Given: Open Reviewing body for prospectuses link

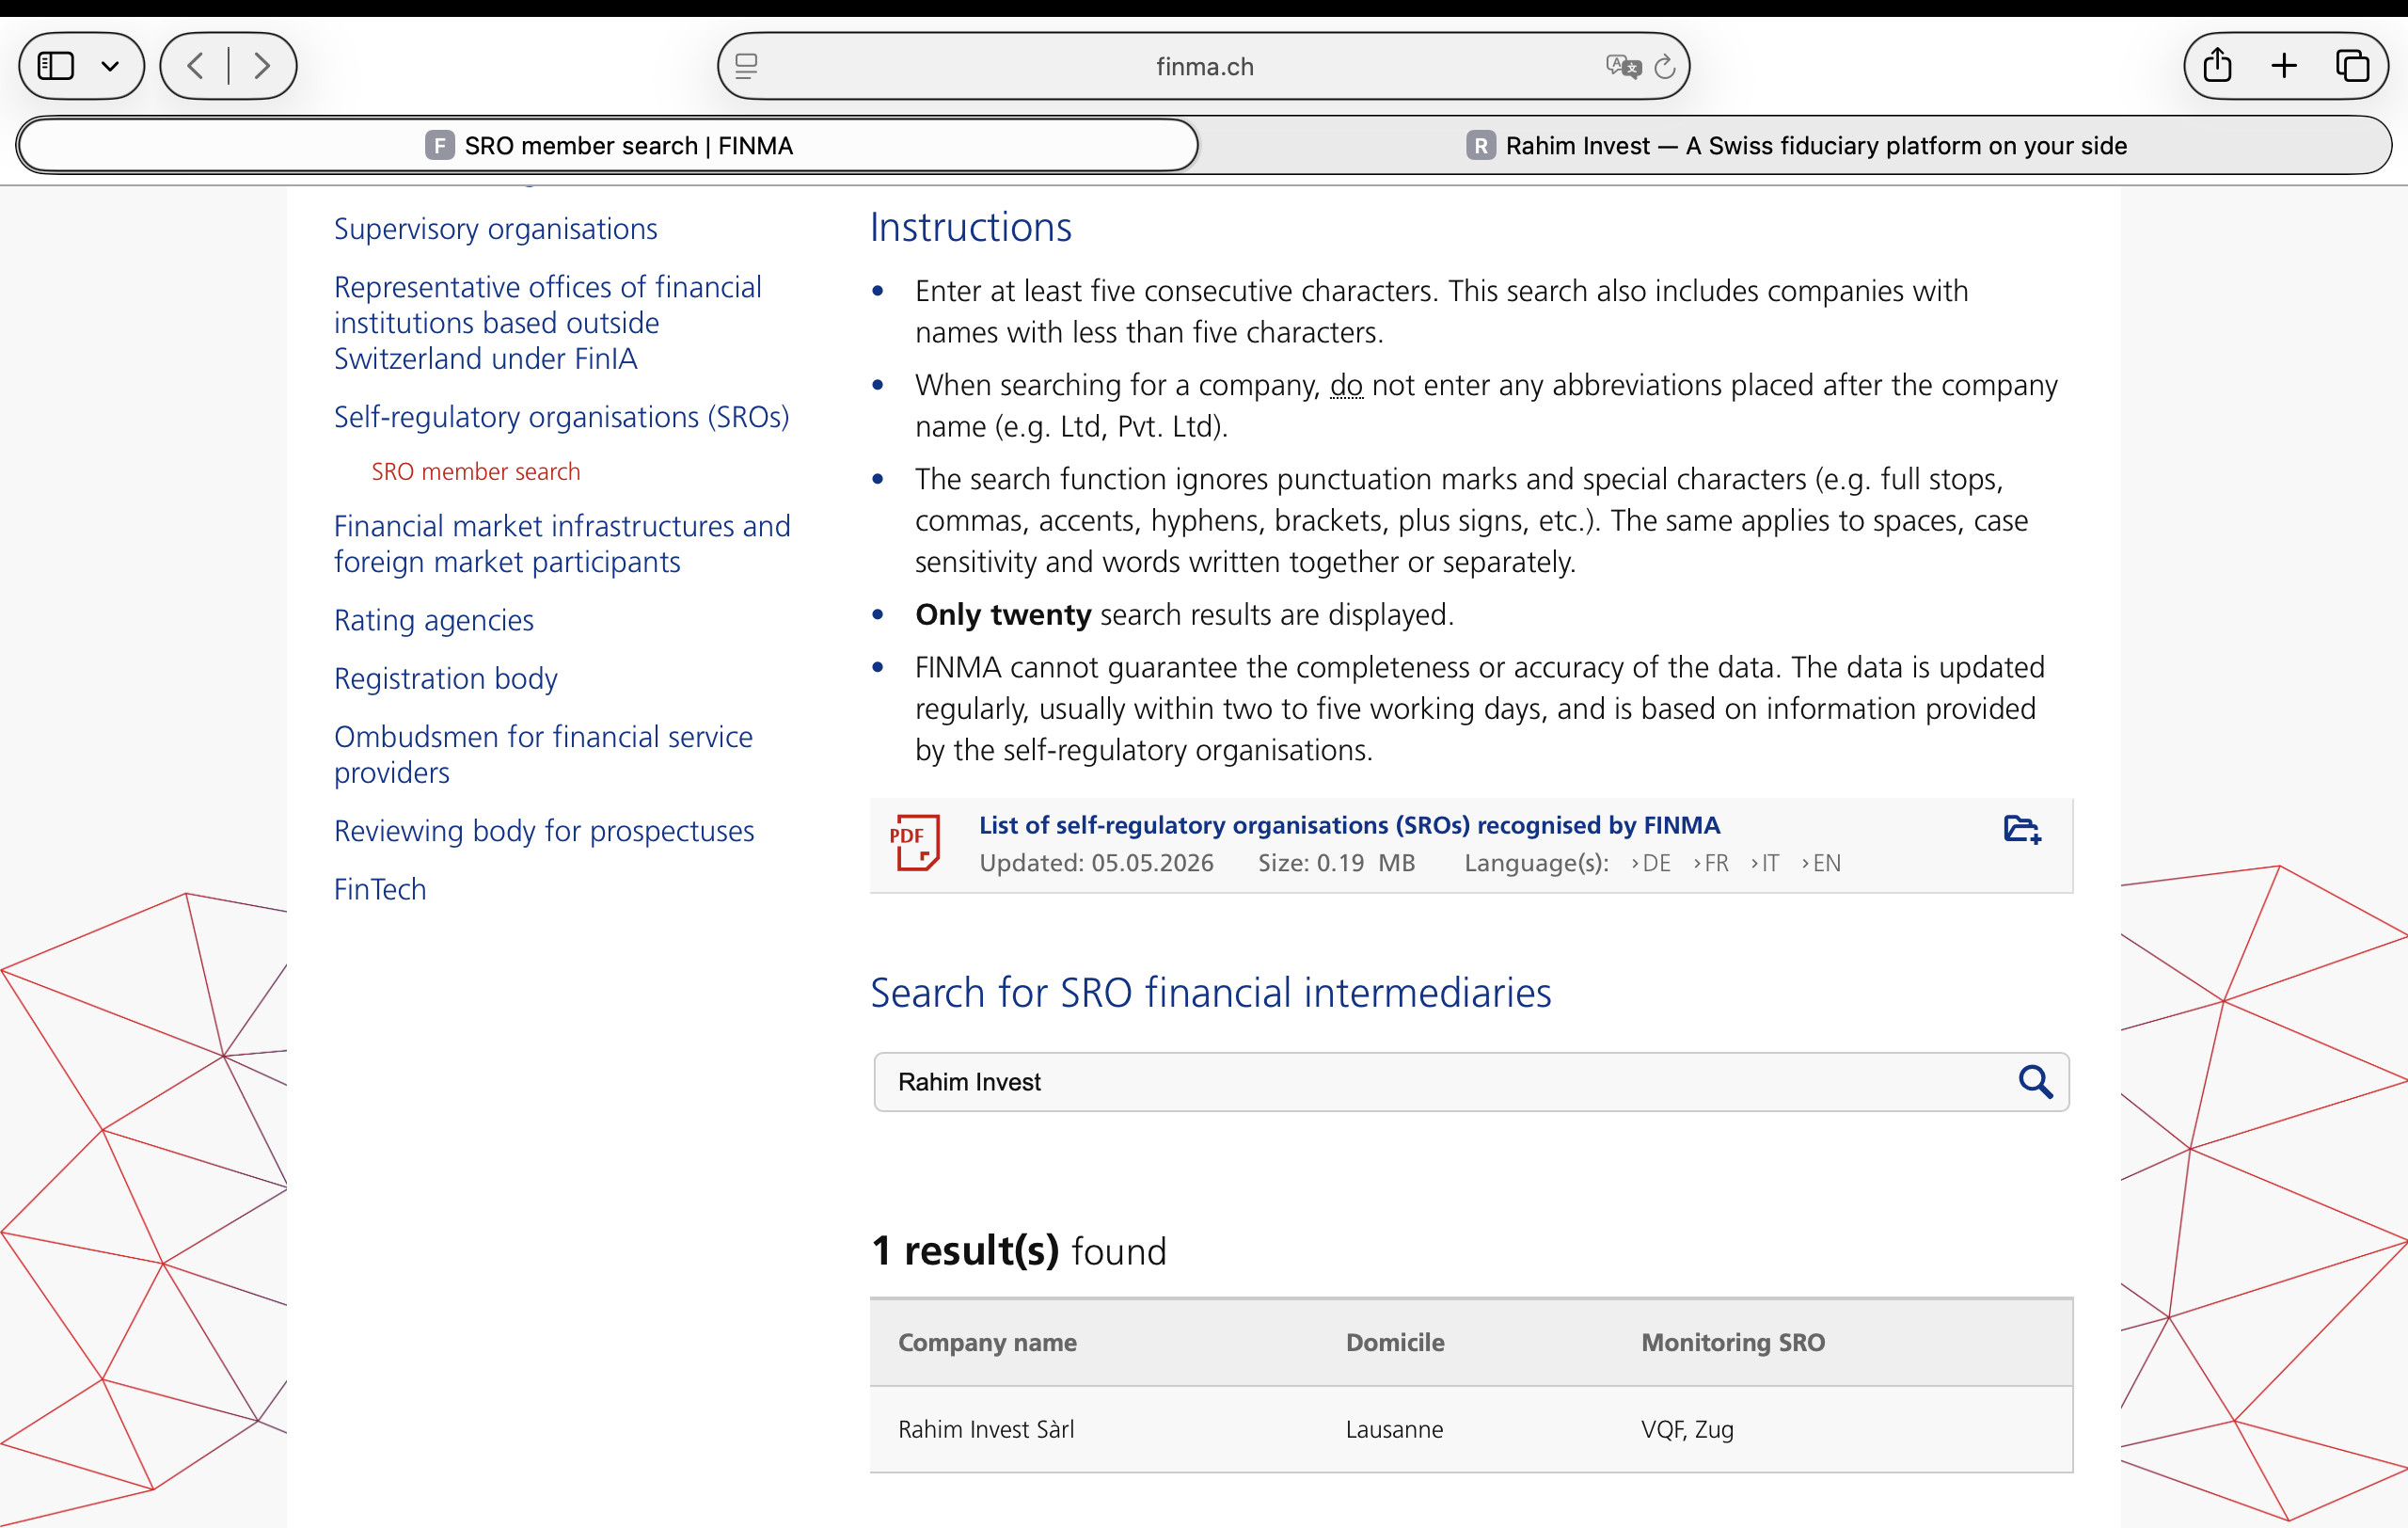Looking at the screenshot, I should pyautogui.click(x=544, y=831).
